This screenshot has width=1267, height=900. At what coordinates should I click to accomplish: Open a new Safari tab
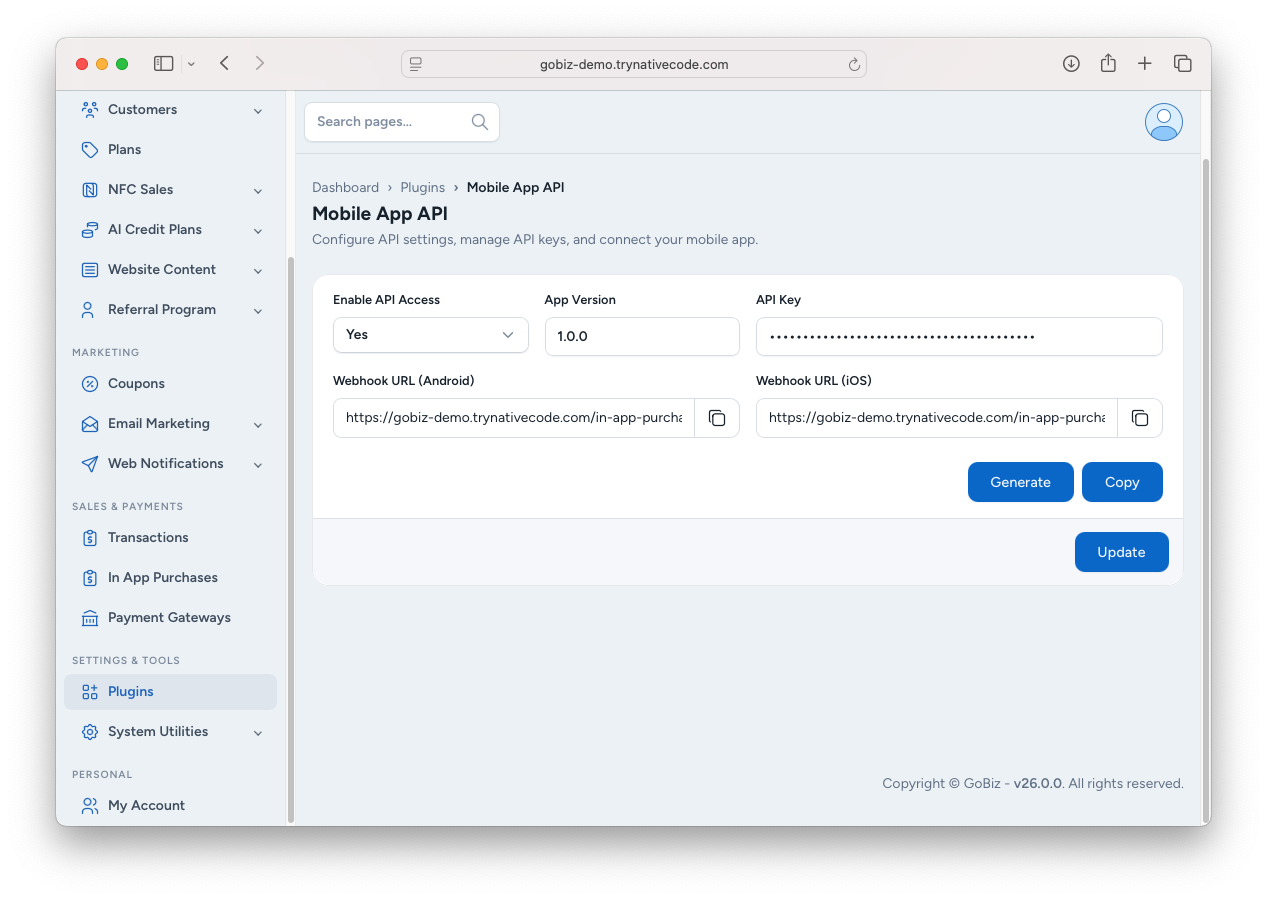[1145, 64]
